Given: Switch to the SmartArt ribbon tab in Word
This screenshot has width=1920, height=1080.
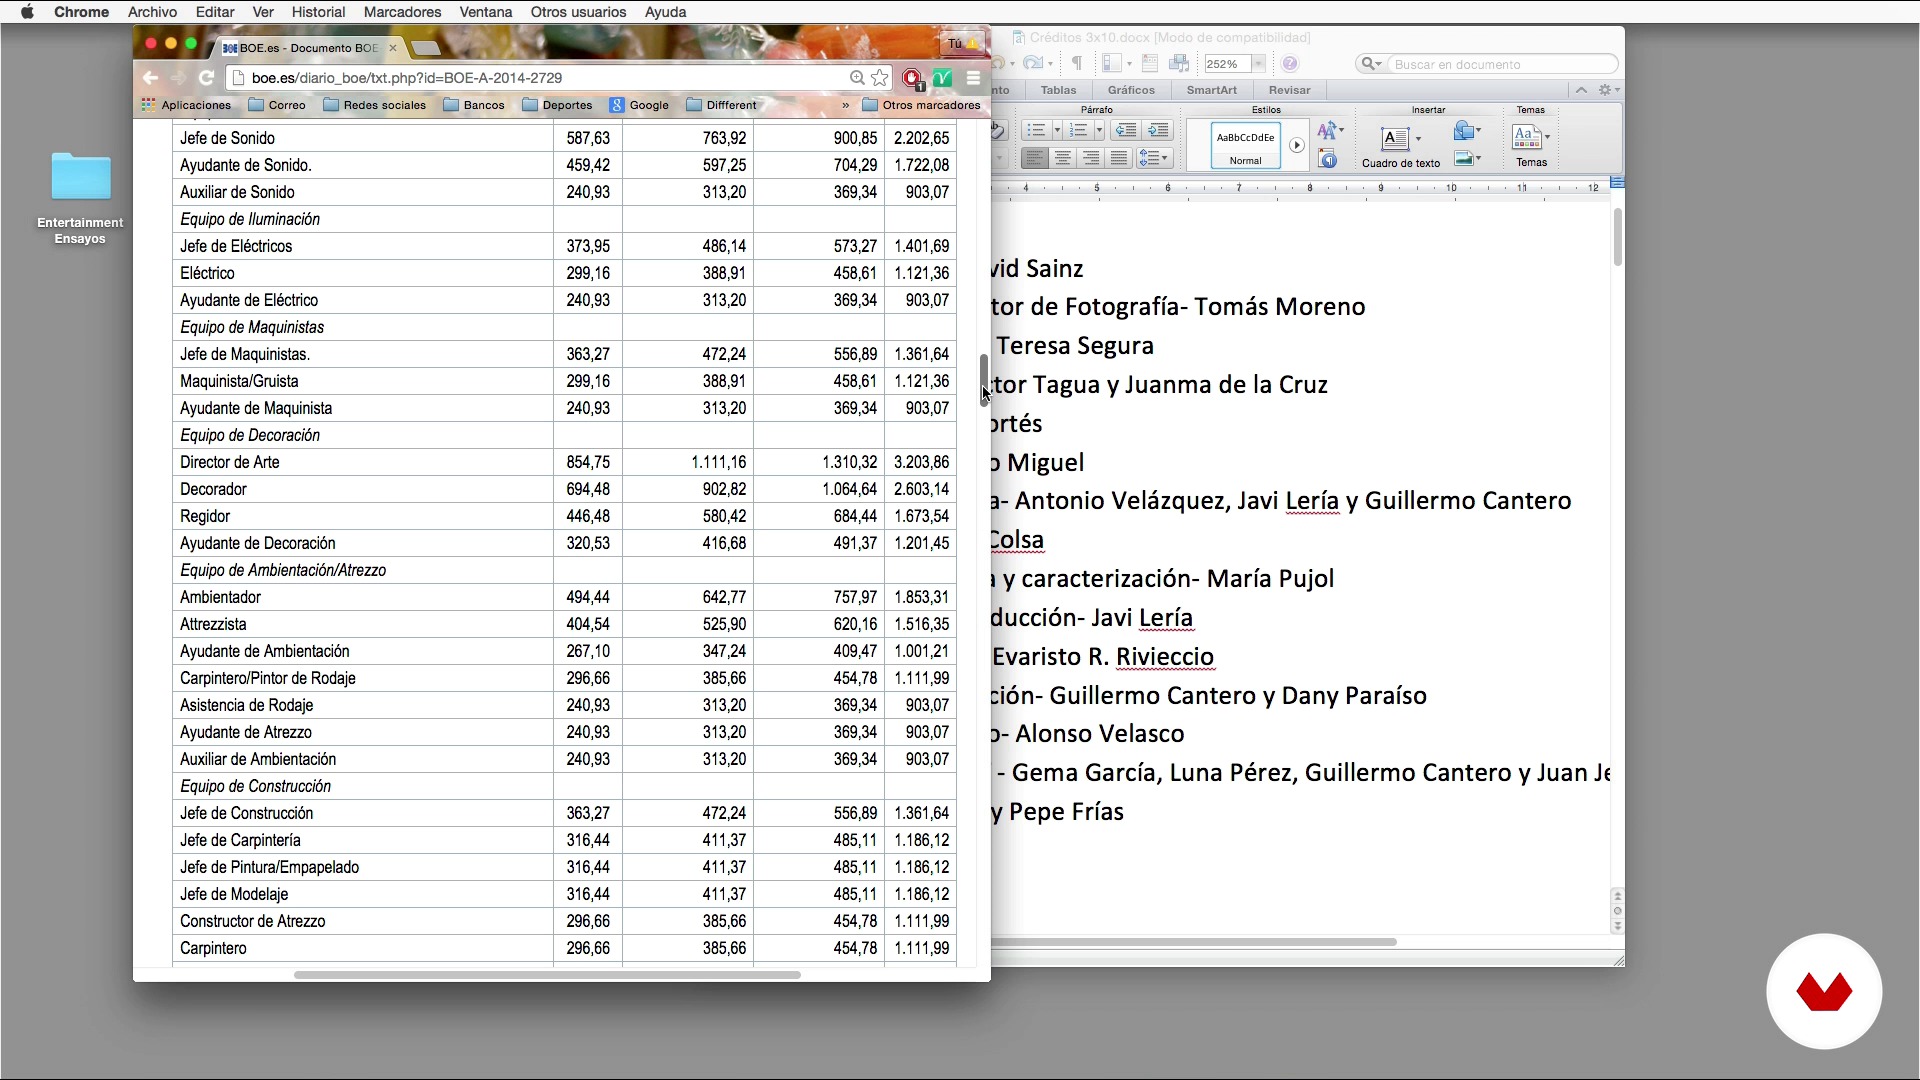Looking at the screenshot, I should pos(1212,90).
